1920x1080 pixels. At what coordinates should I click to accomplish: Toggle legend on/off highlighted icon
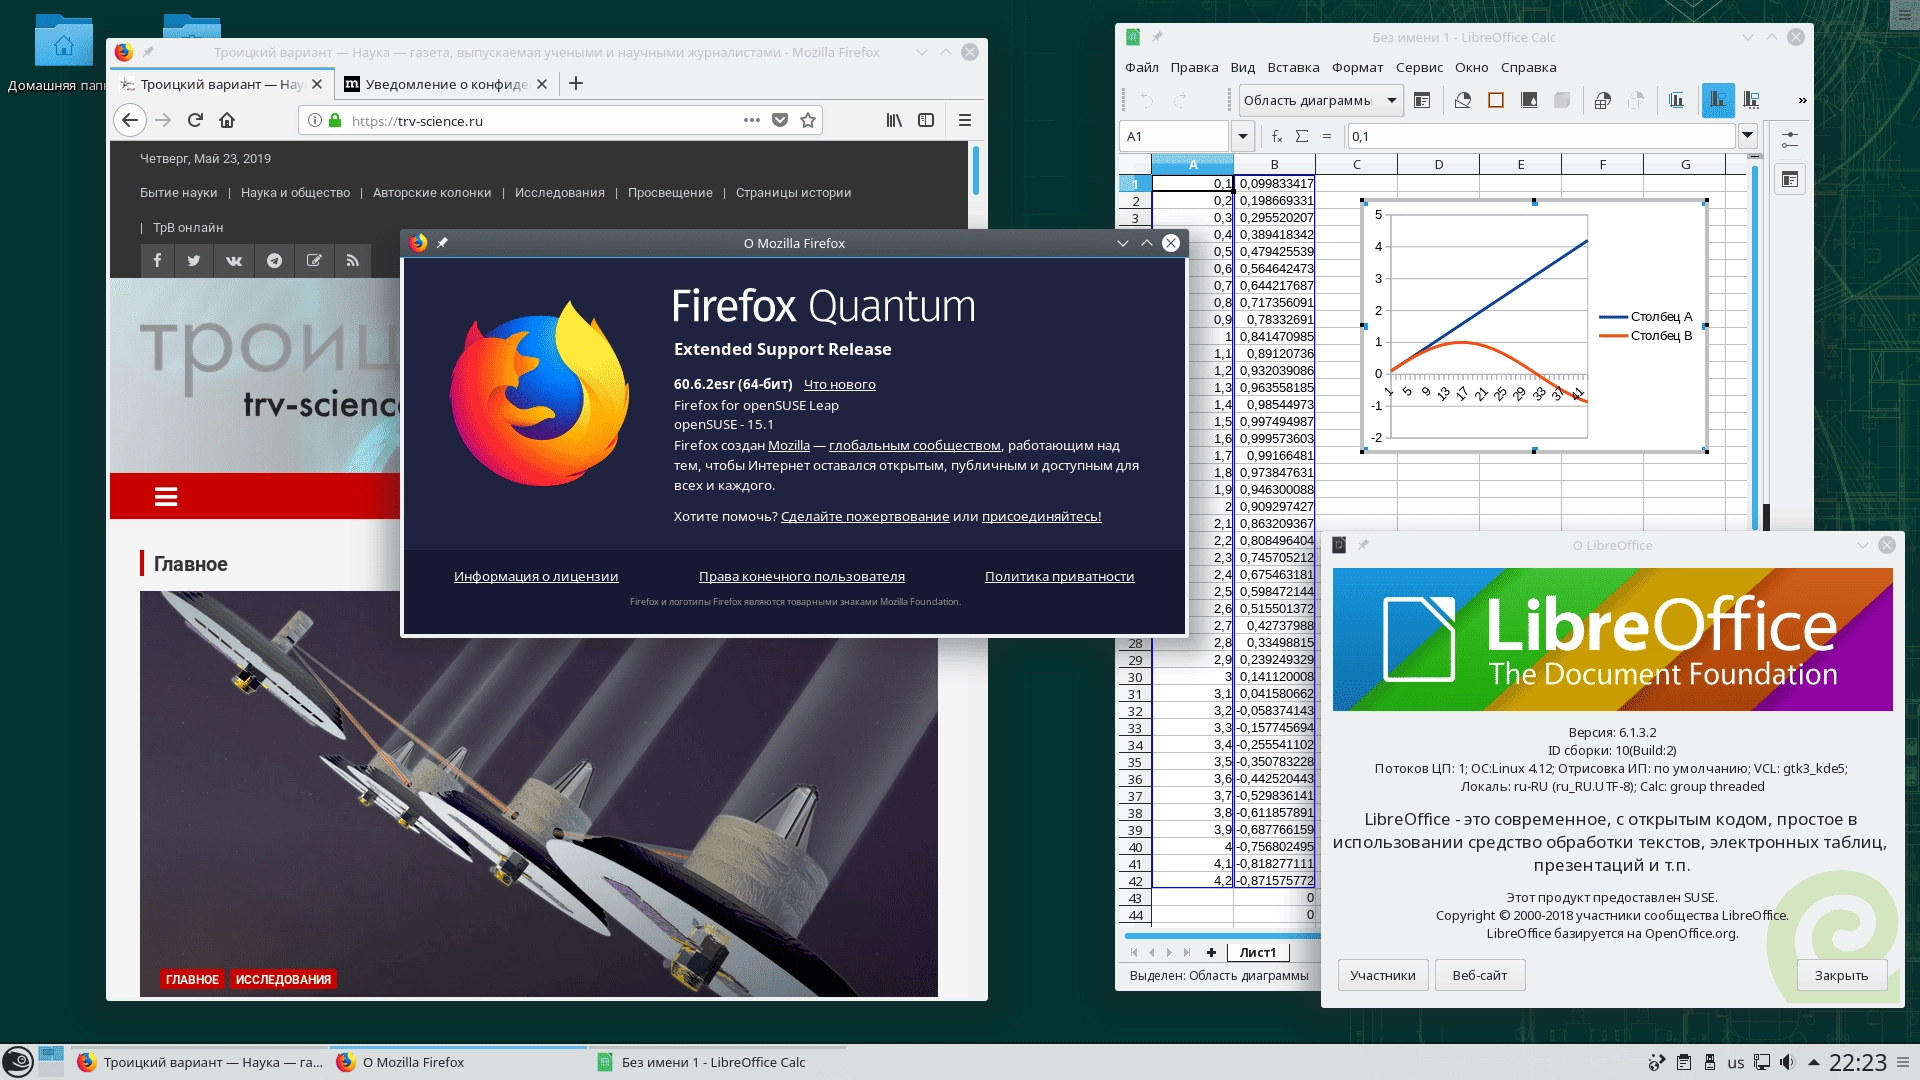1718,100
